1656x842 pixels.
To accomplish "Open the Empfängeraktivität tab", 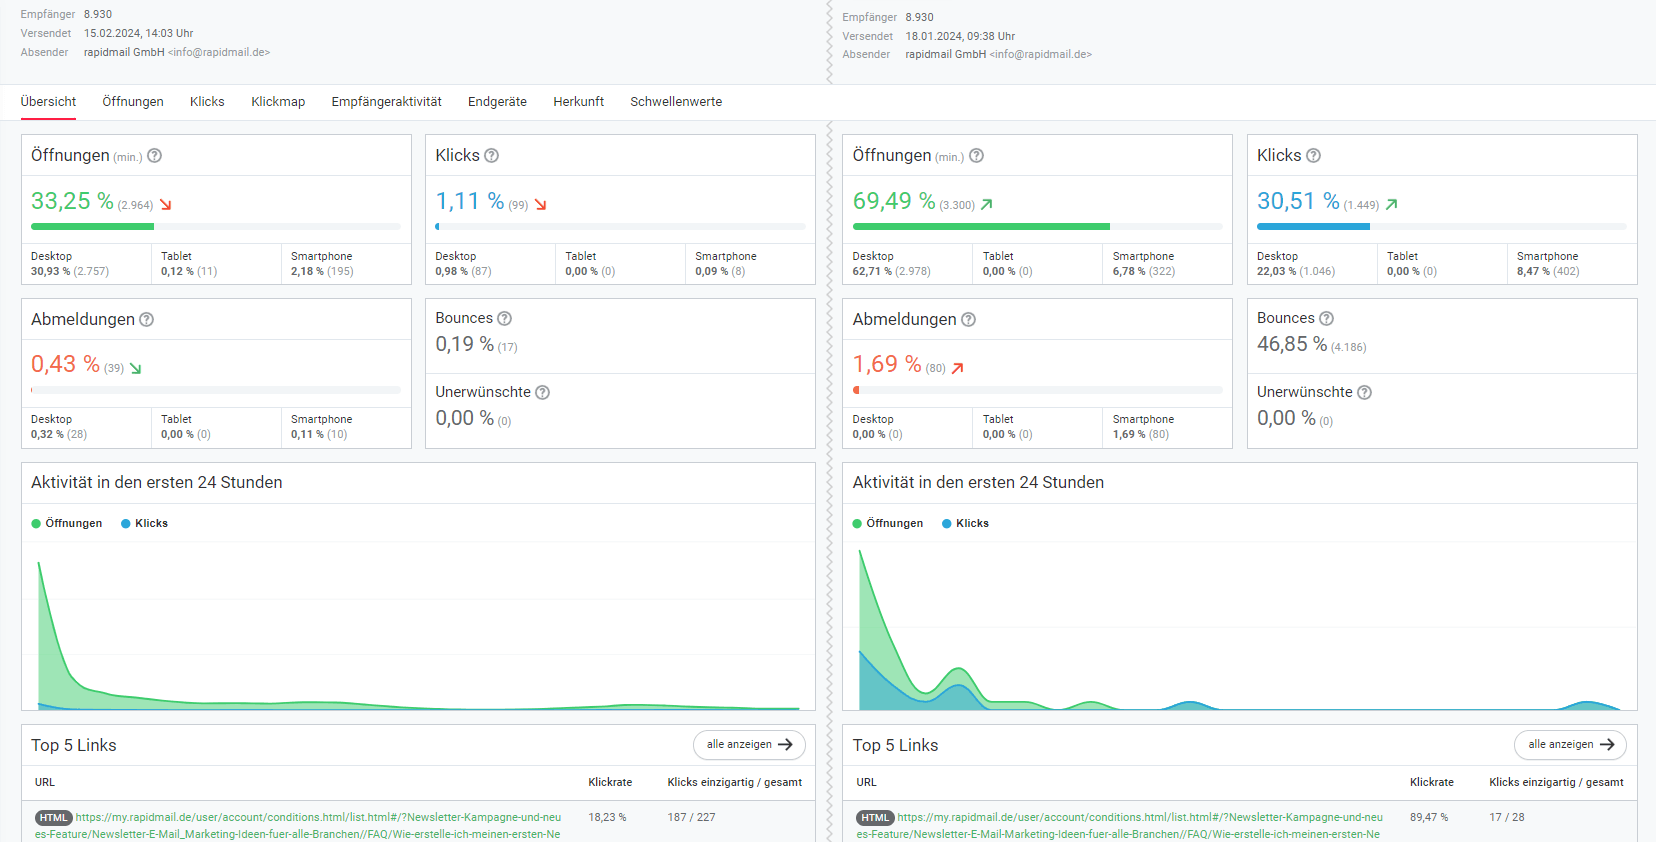I will (386, 102).
